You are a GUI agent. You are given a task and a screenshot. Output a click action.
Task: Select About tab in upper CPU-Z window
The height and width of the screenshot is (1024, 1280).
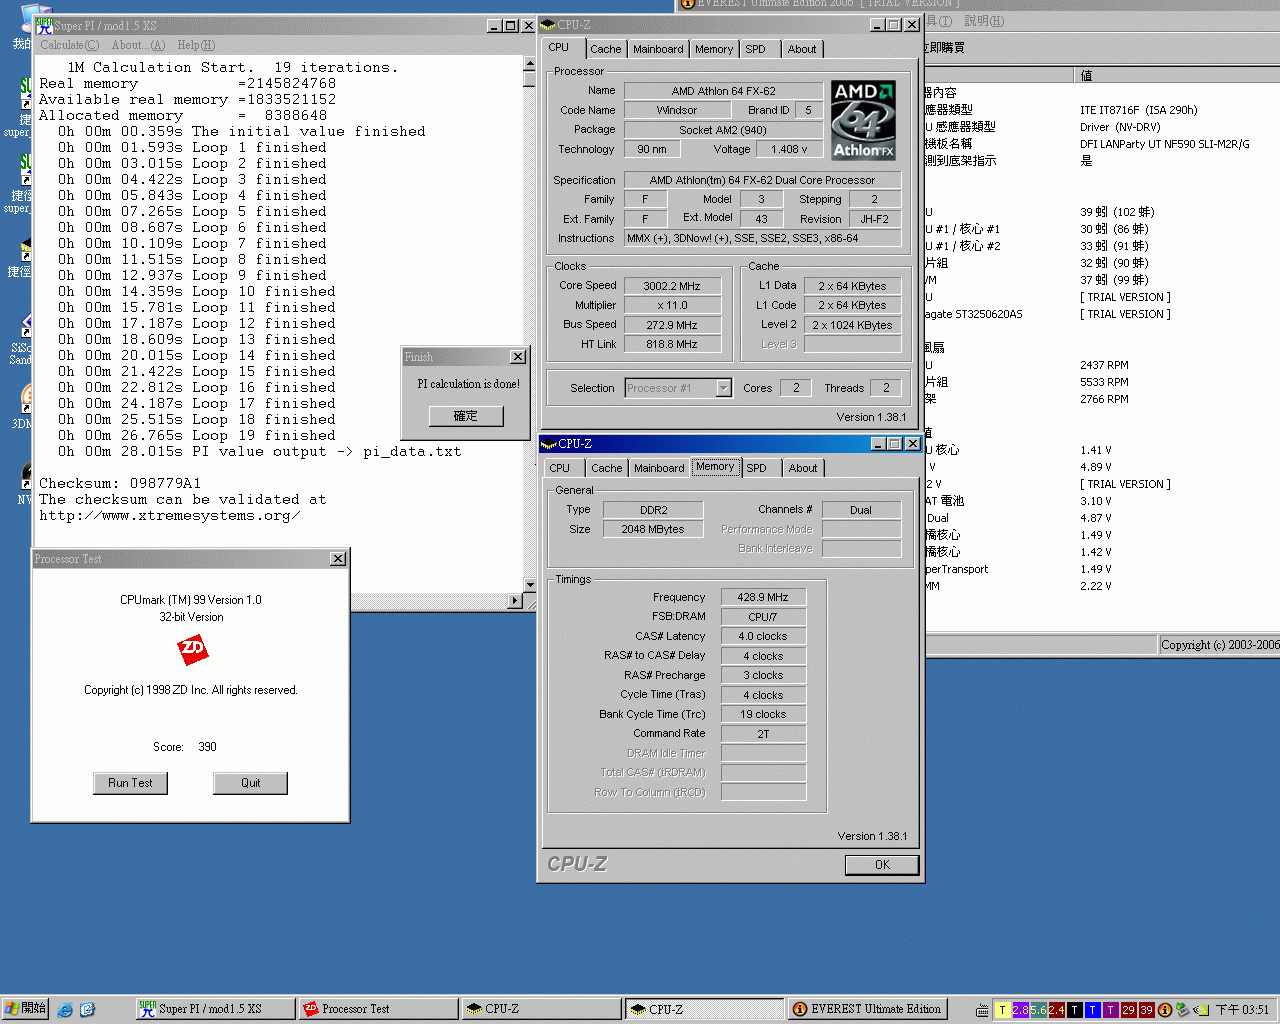tap(802, 49)
